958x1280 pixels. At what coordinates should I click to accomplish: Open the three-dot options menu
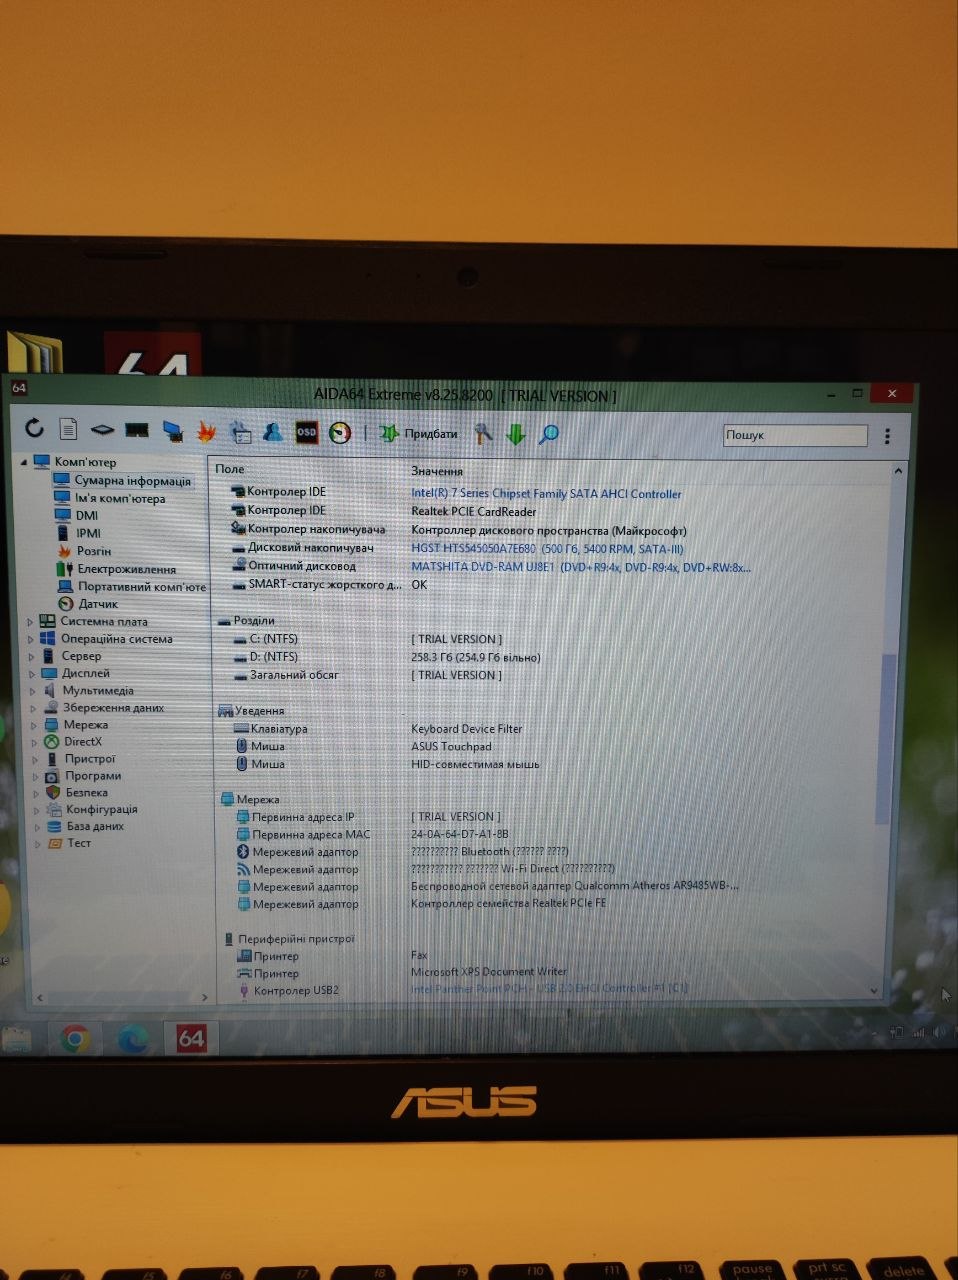point(887,436)
